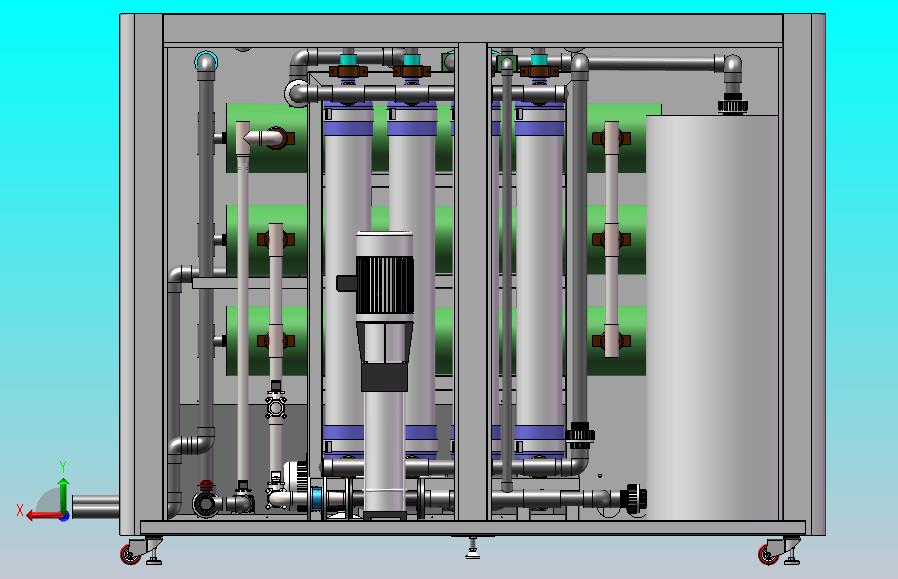Pick the bottom-right red caster wheel

(x=768, y=554)
